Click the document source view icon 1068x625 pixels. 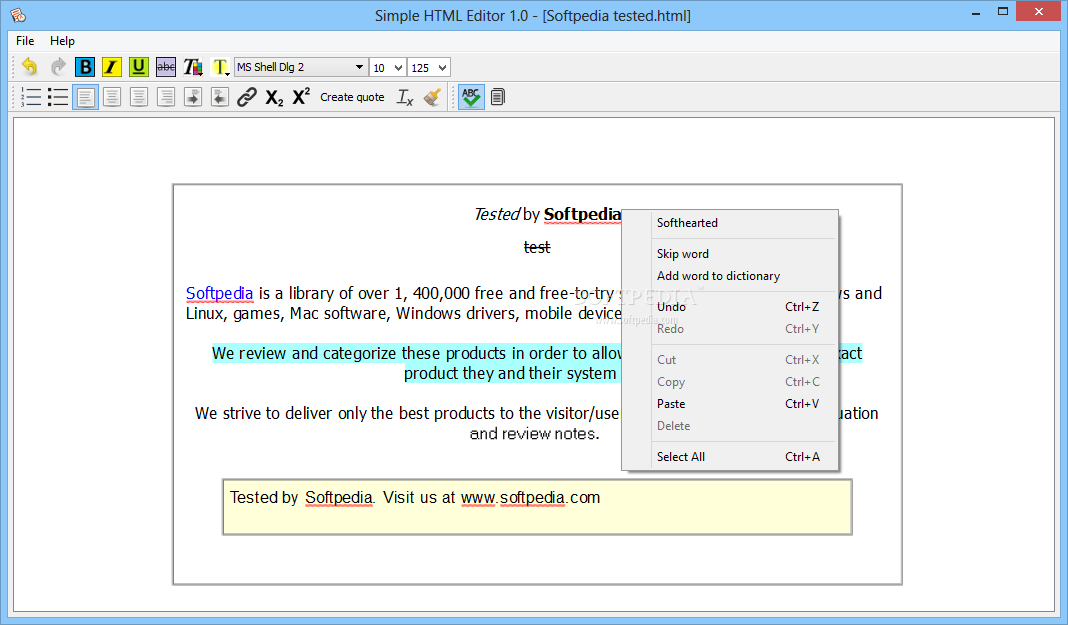point(498,97)
